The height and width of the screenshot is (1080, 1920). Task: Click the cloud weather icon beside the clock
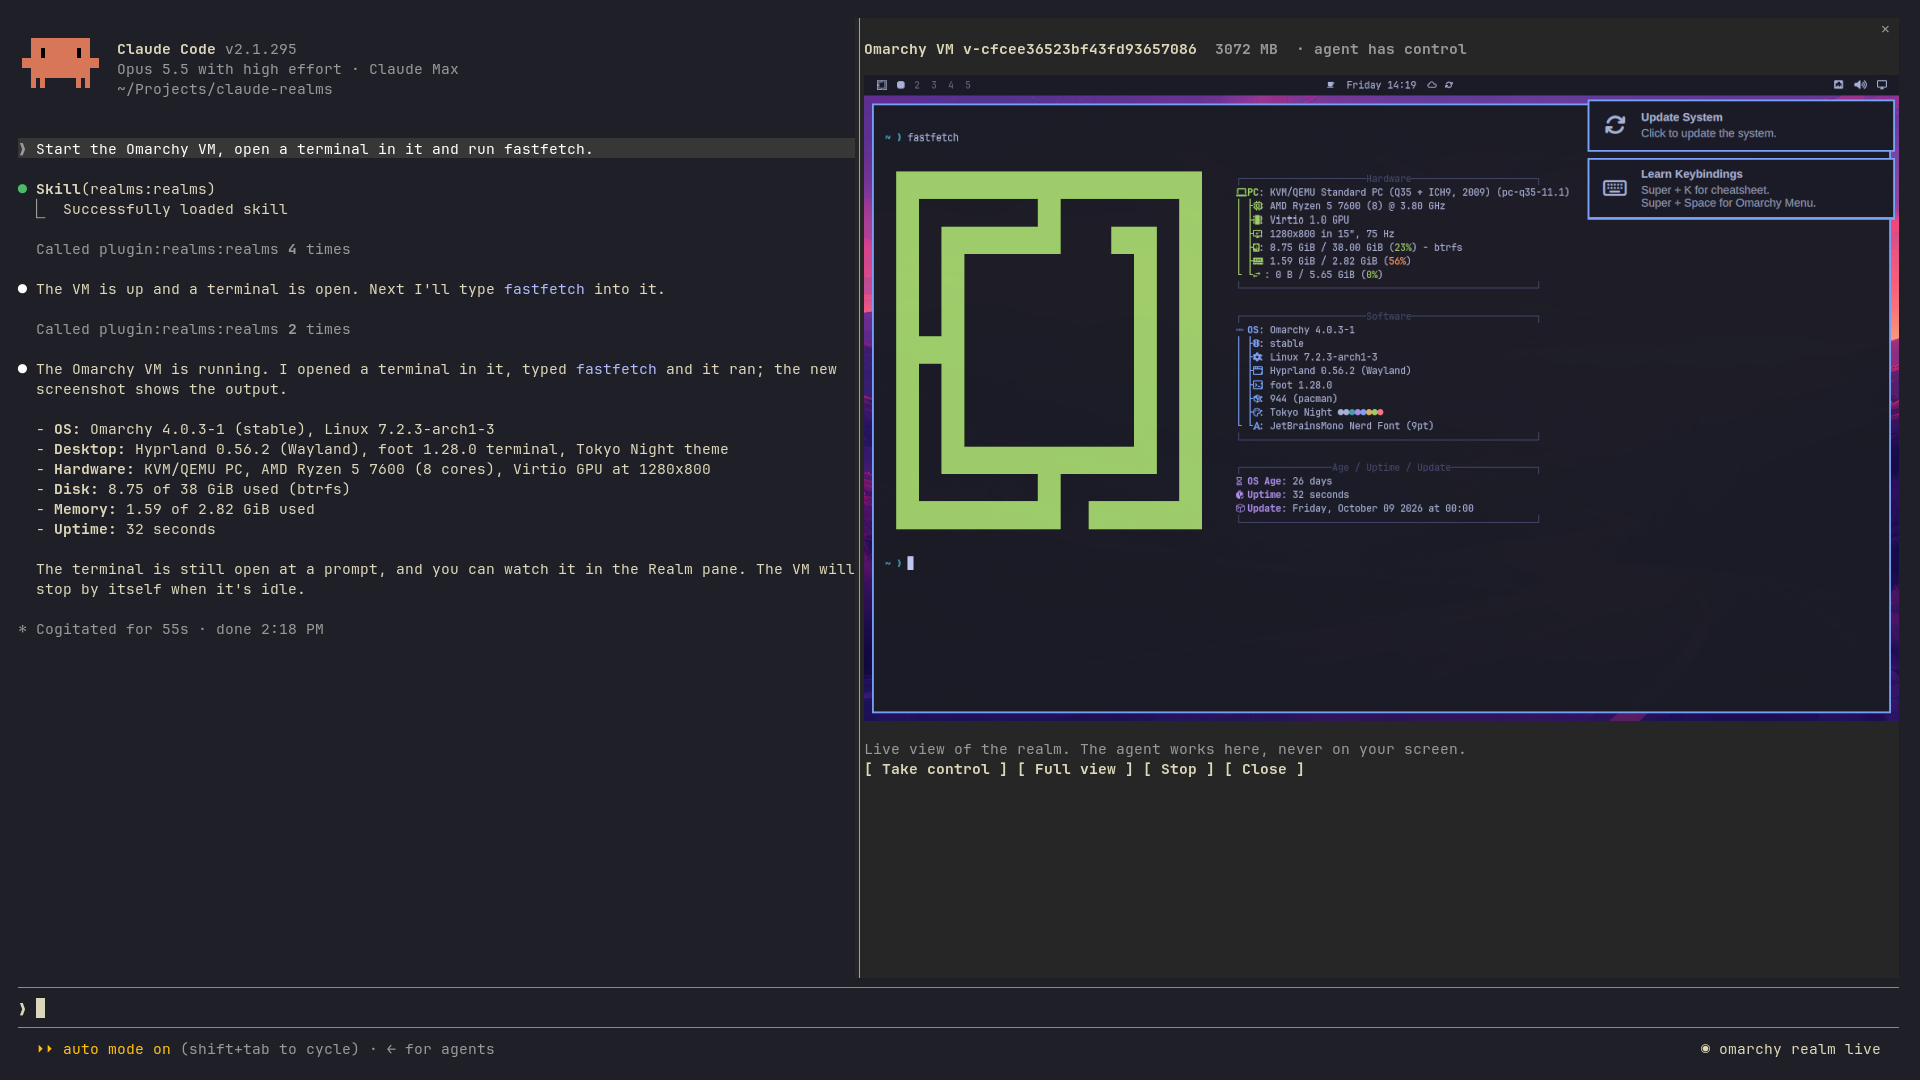pyautogui.click(x=1432, y=85)
